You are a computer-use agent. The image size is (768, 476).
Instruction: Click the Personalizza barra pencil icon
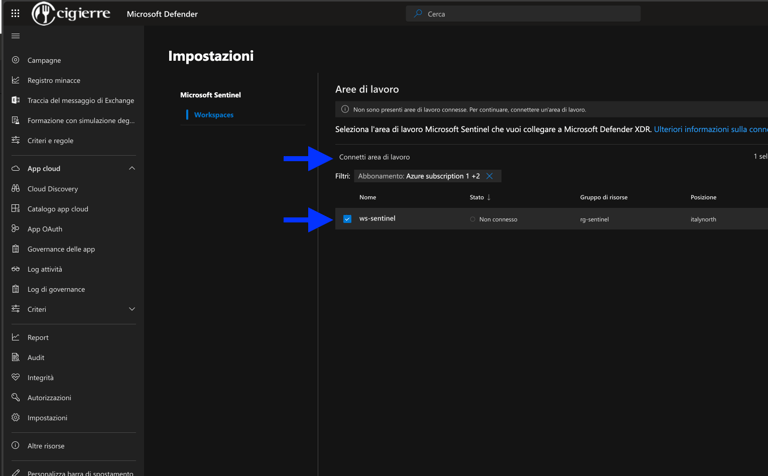click(x=16, y=473)
